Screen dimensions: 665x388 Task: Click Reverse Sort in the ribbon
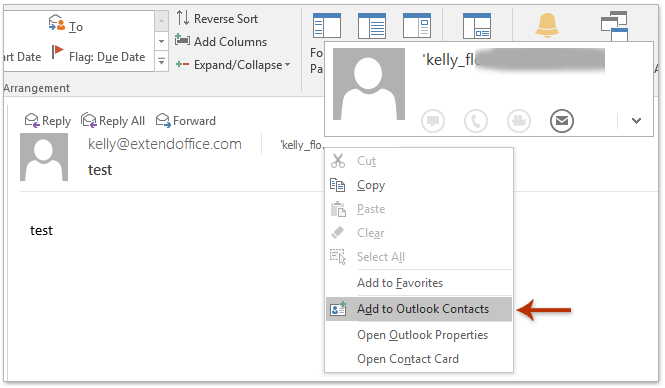(x=217, y=18)
